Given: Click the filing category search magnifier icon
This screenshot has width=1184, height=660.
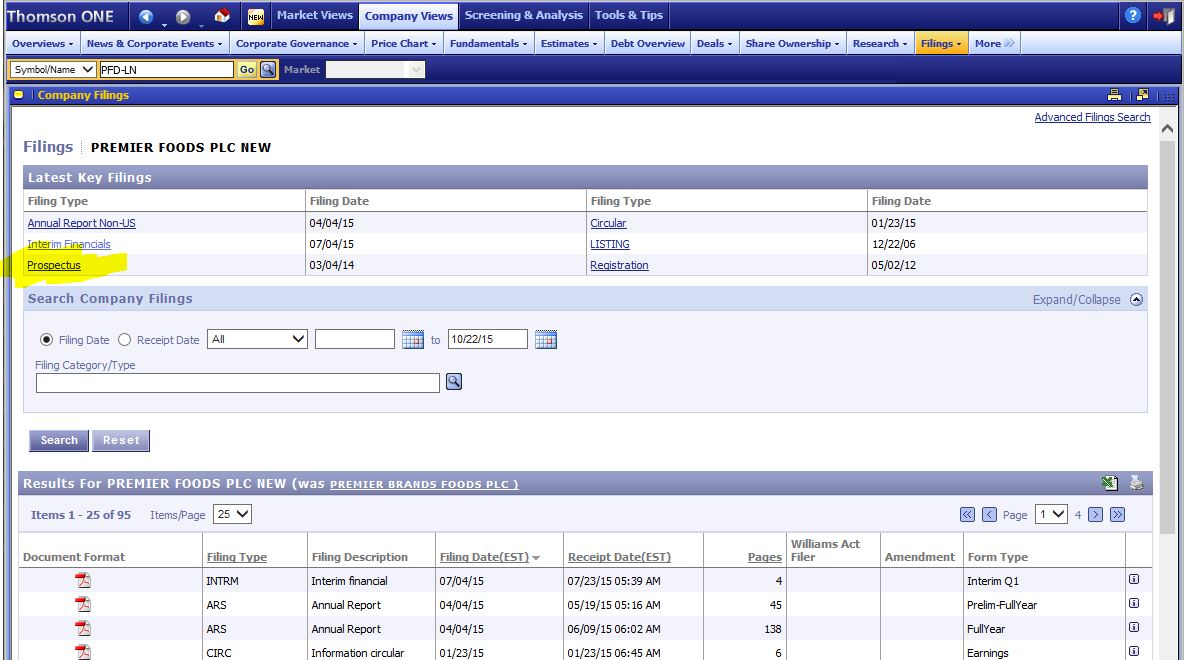Looking at the screenshot, I should click(454, 382).
